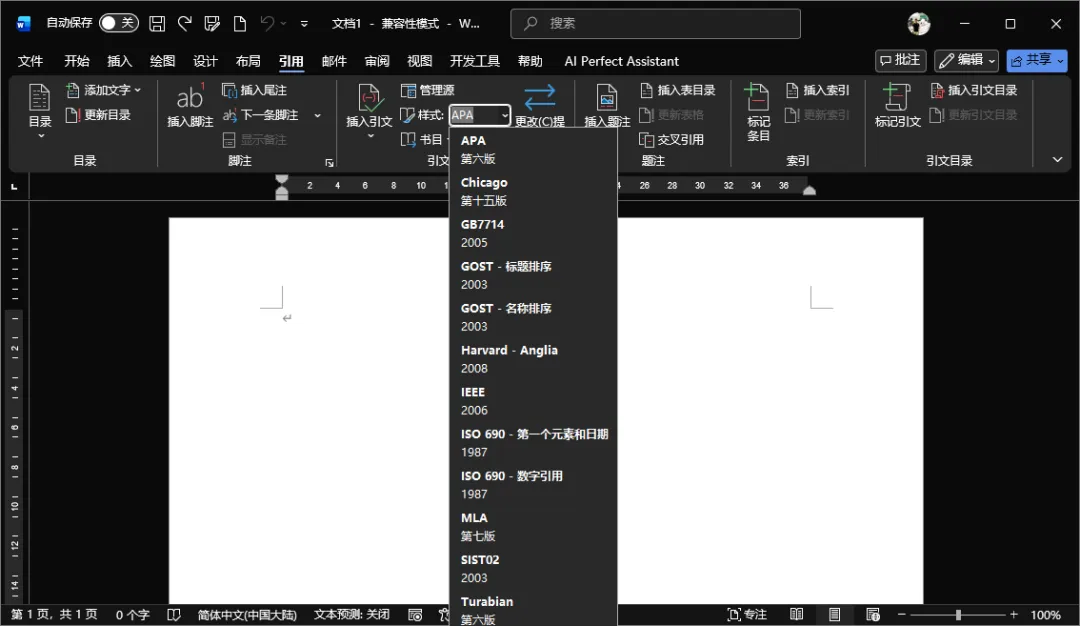This screenshot has height=626, width=1080.
Task: Click the Save icon in title bar
Action: [157, 23]
